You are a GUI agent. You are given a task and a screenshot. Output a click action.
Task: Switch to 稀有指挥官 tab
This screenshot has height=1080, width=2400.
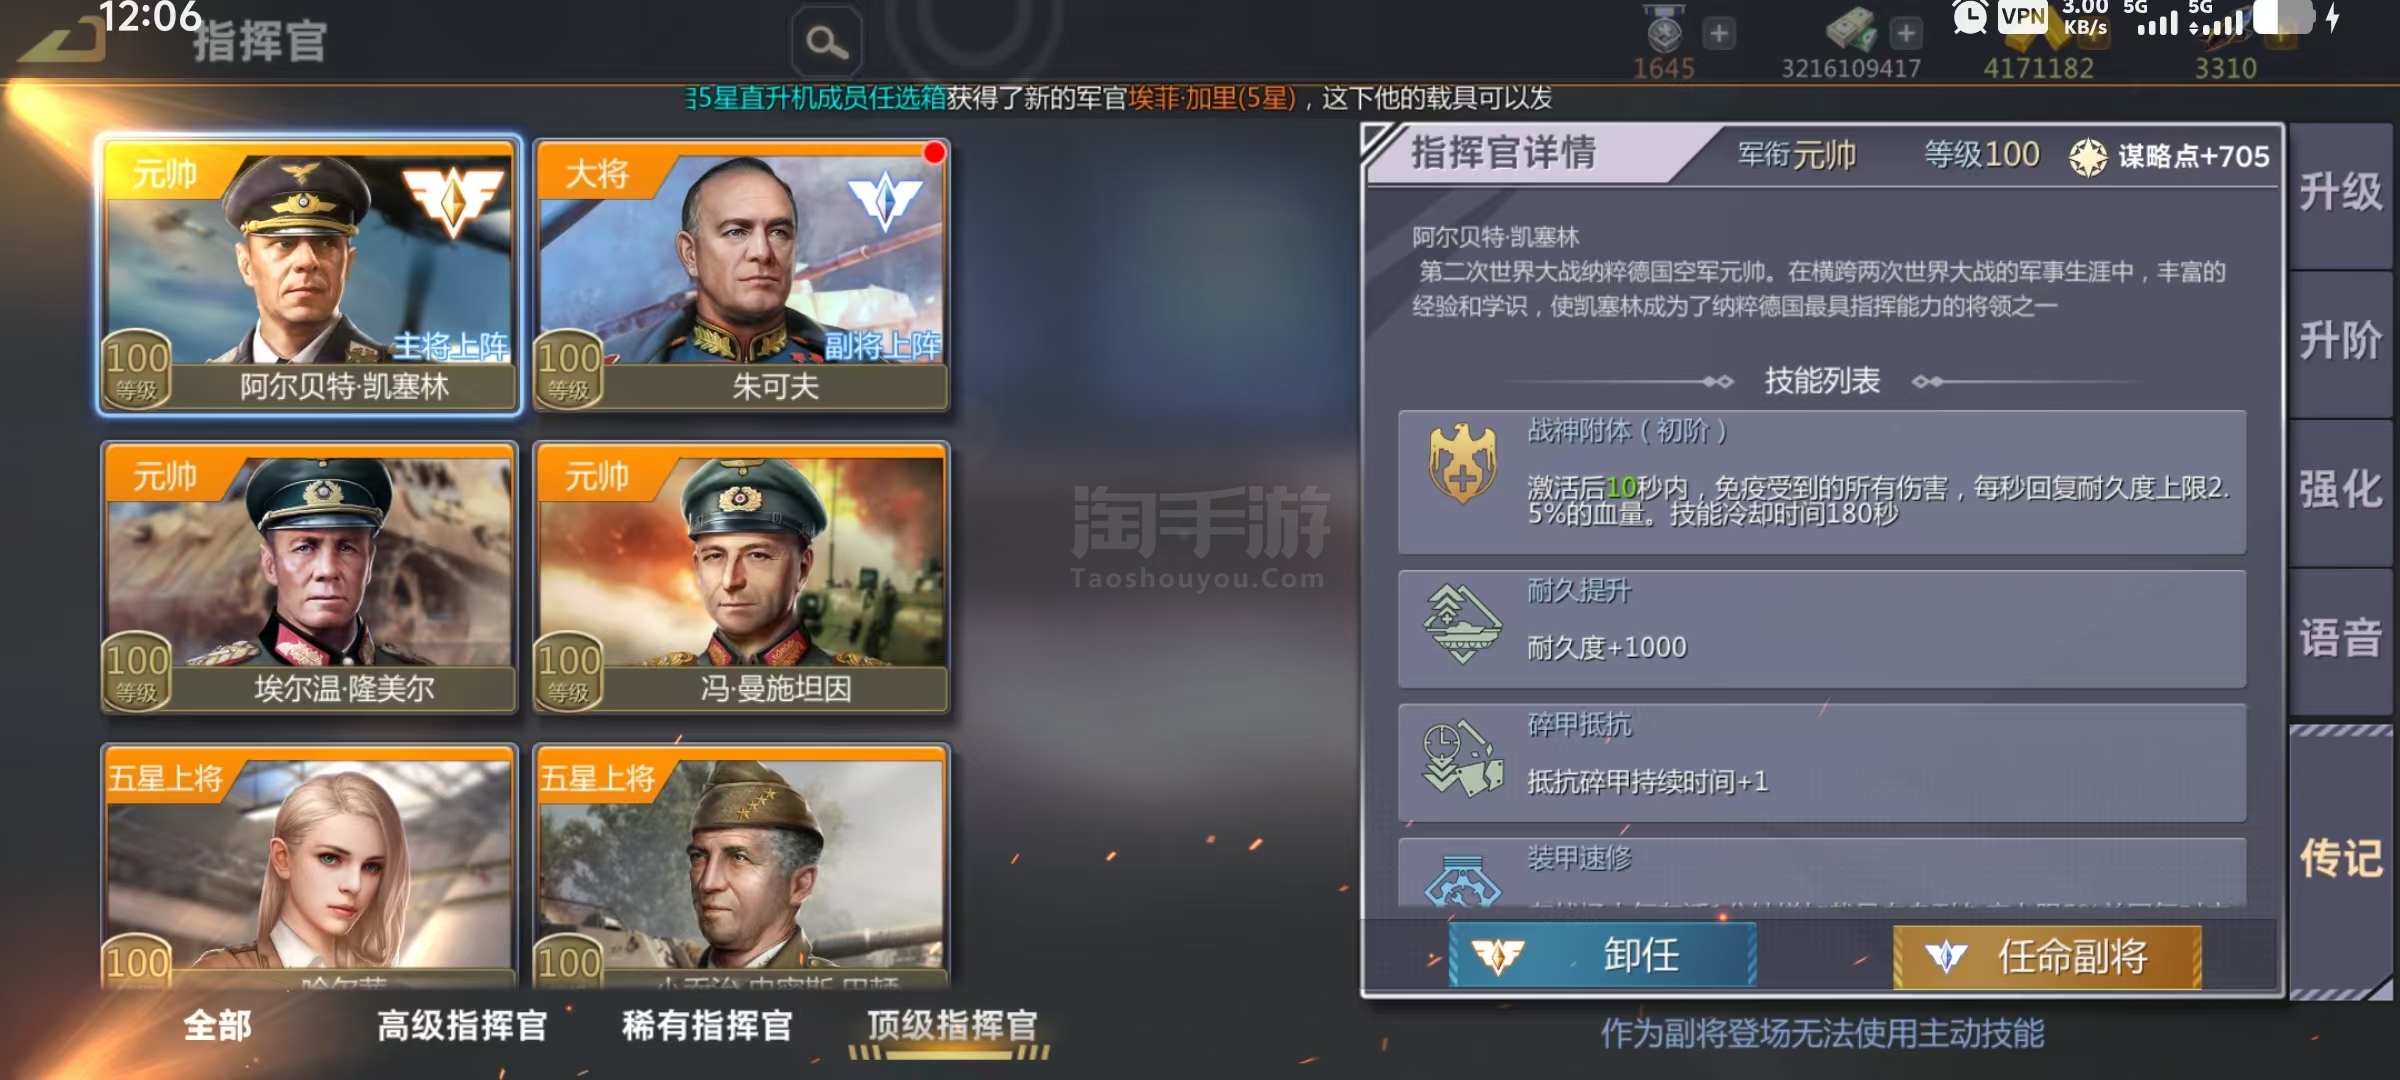pos(707,1025)
